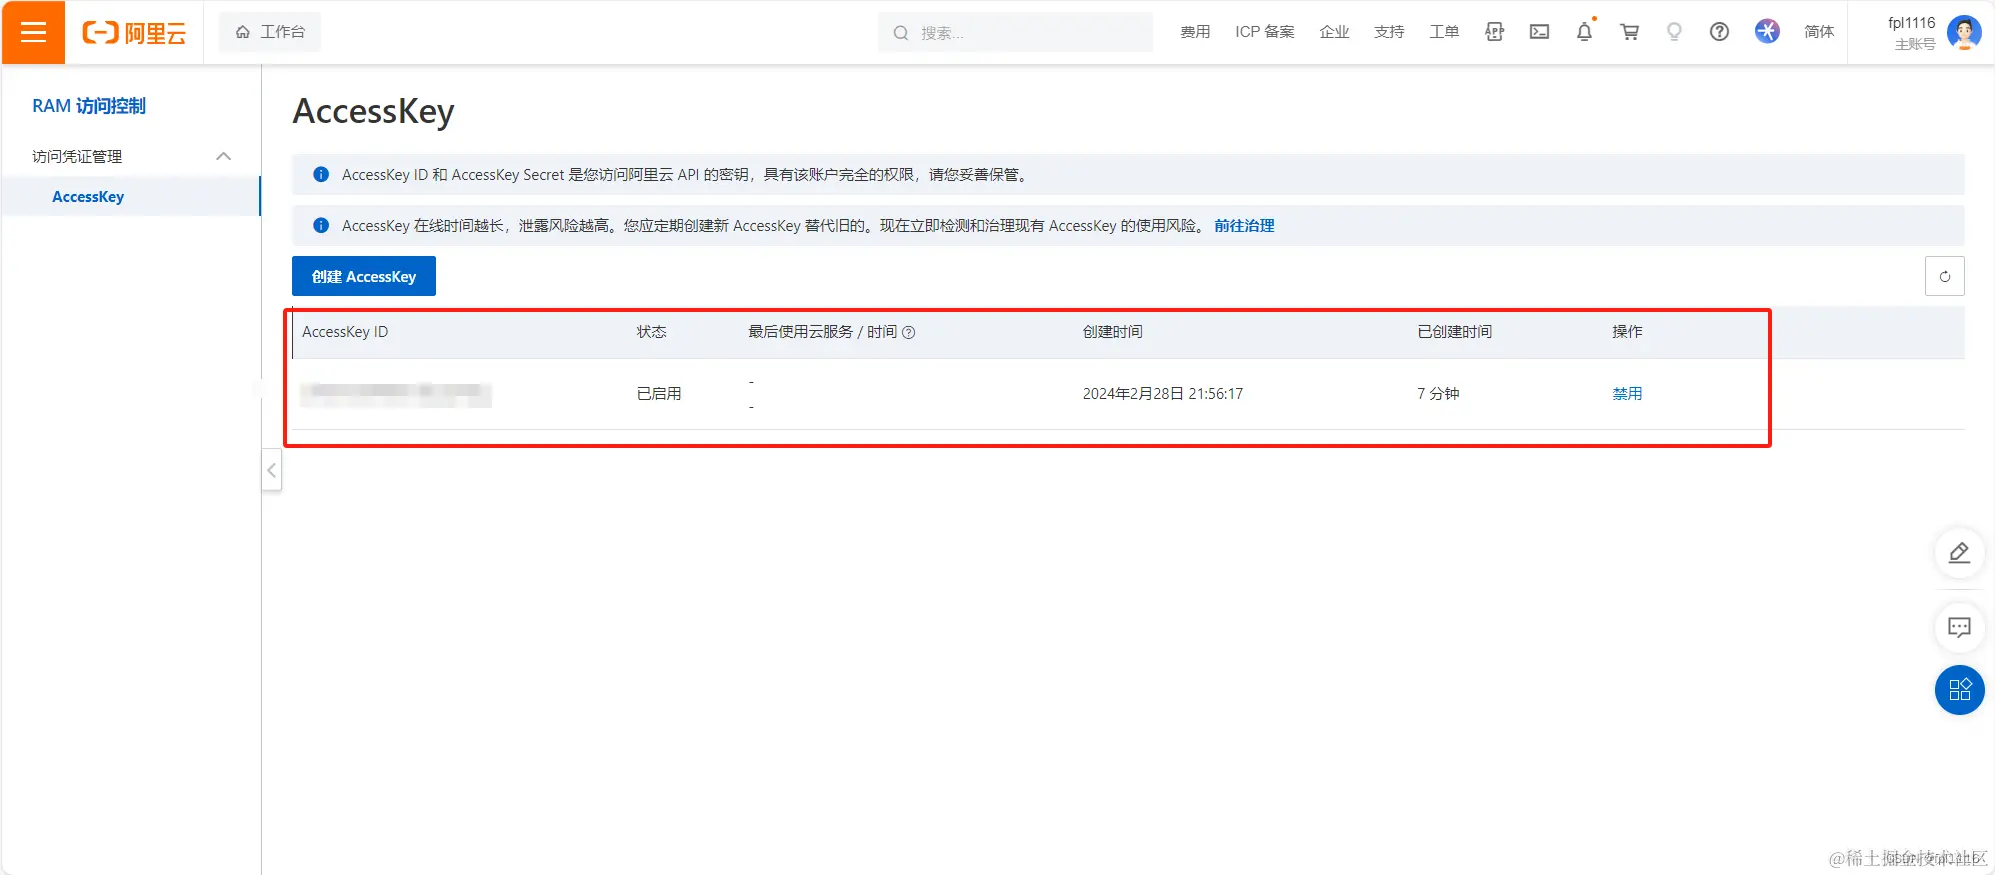The width and height of the screenshot is (1995, 875).
Task: Click the AccessKey ID column header
Action: click(345, 332)
